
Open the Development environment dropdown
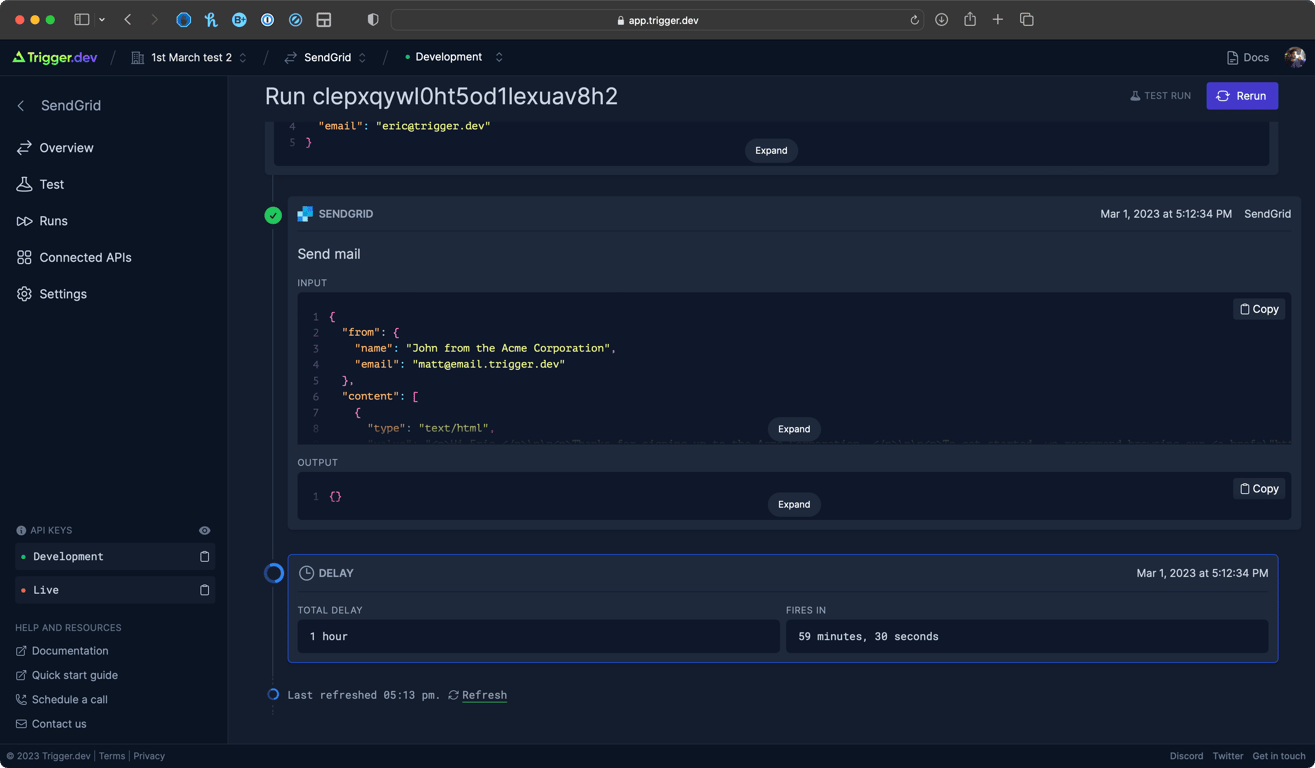point(453,57)
